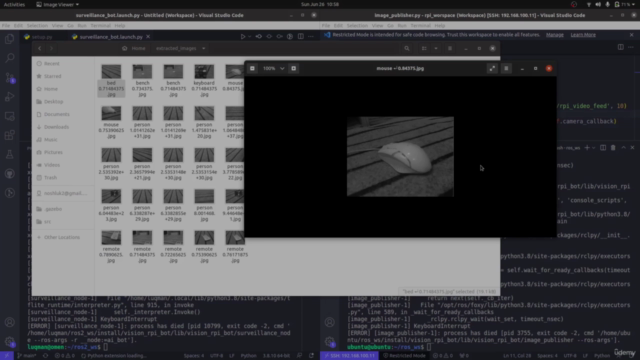
Task: Open Image Viewer app menu in top bar
Action: click(x=58, y=4)
